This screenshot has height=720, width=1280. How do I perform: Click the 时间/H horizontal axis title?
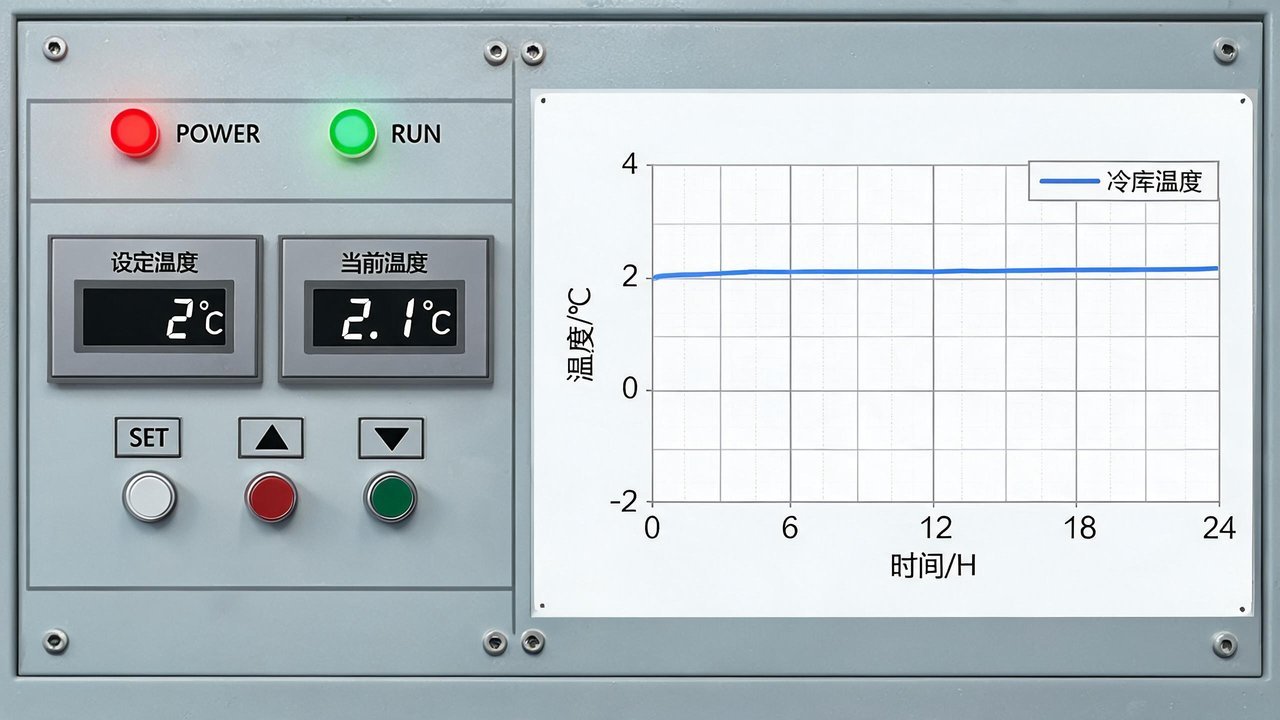[x=933, y=566]
